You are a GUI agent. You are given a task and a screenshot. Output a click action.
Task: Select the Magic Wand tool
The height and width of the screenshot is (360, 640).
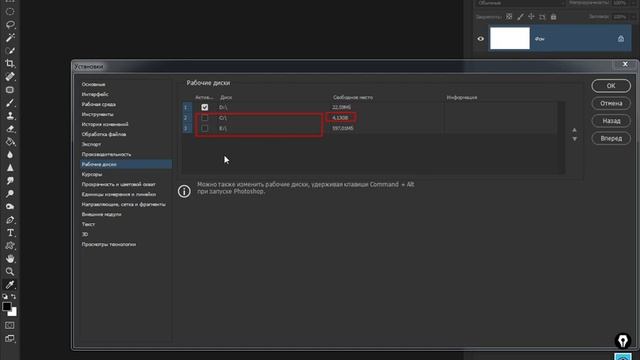(x=10, y=38)
